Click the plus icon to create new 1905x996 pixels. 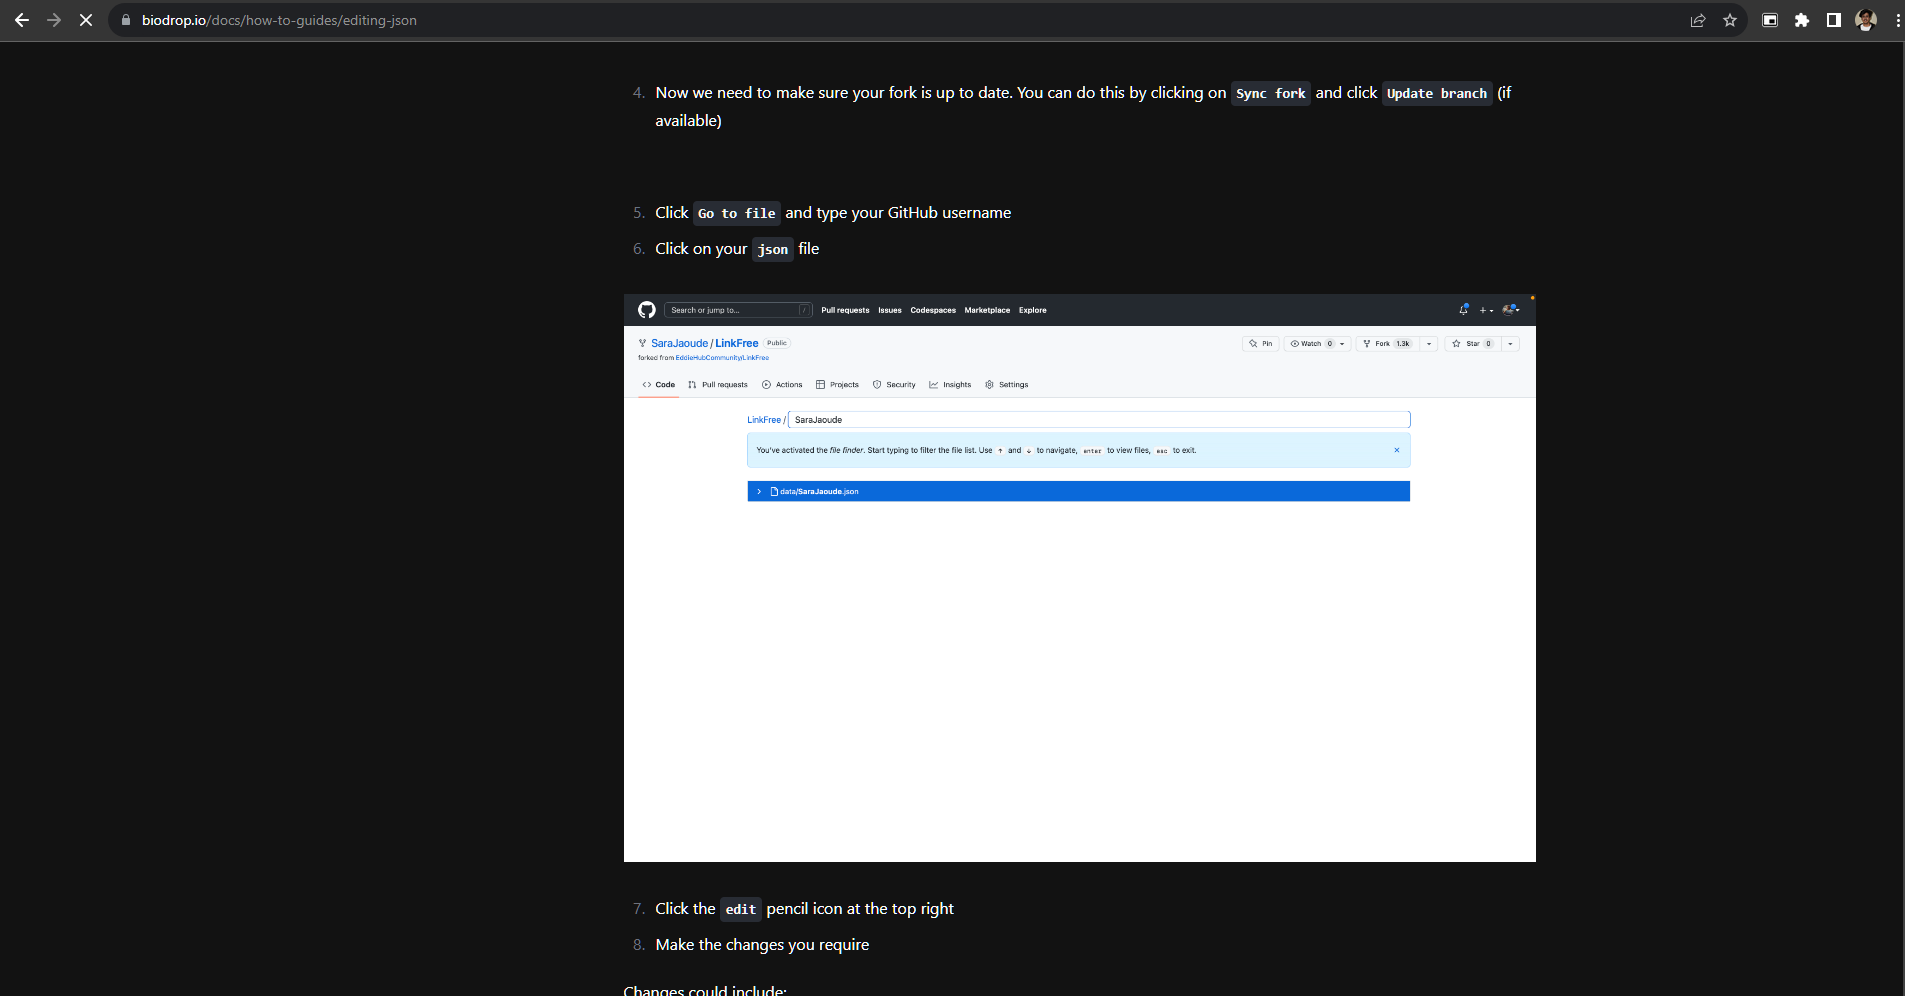click(1482, 310)
